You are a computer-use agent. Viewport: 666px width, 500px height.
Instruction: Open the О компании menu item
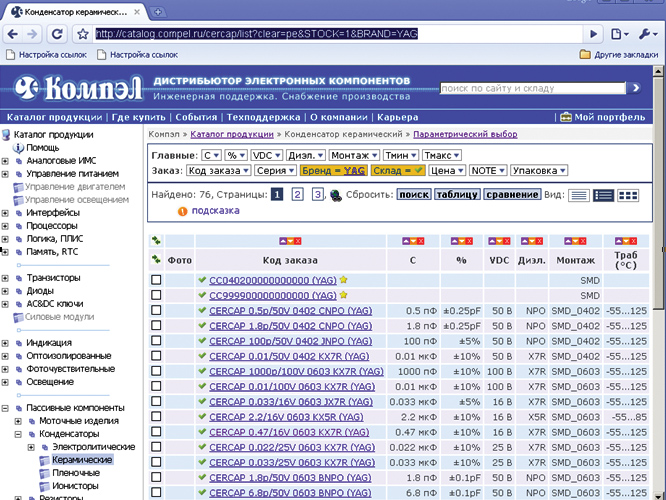[339, 117]
